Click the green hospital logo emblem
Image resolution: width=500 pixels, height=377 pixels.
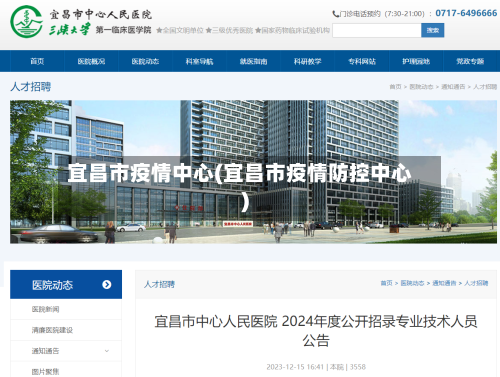pos(27,22)
